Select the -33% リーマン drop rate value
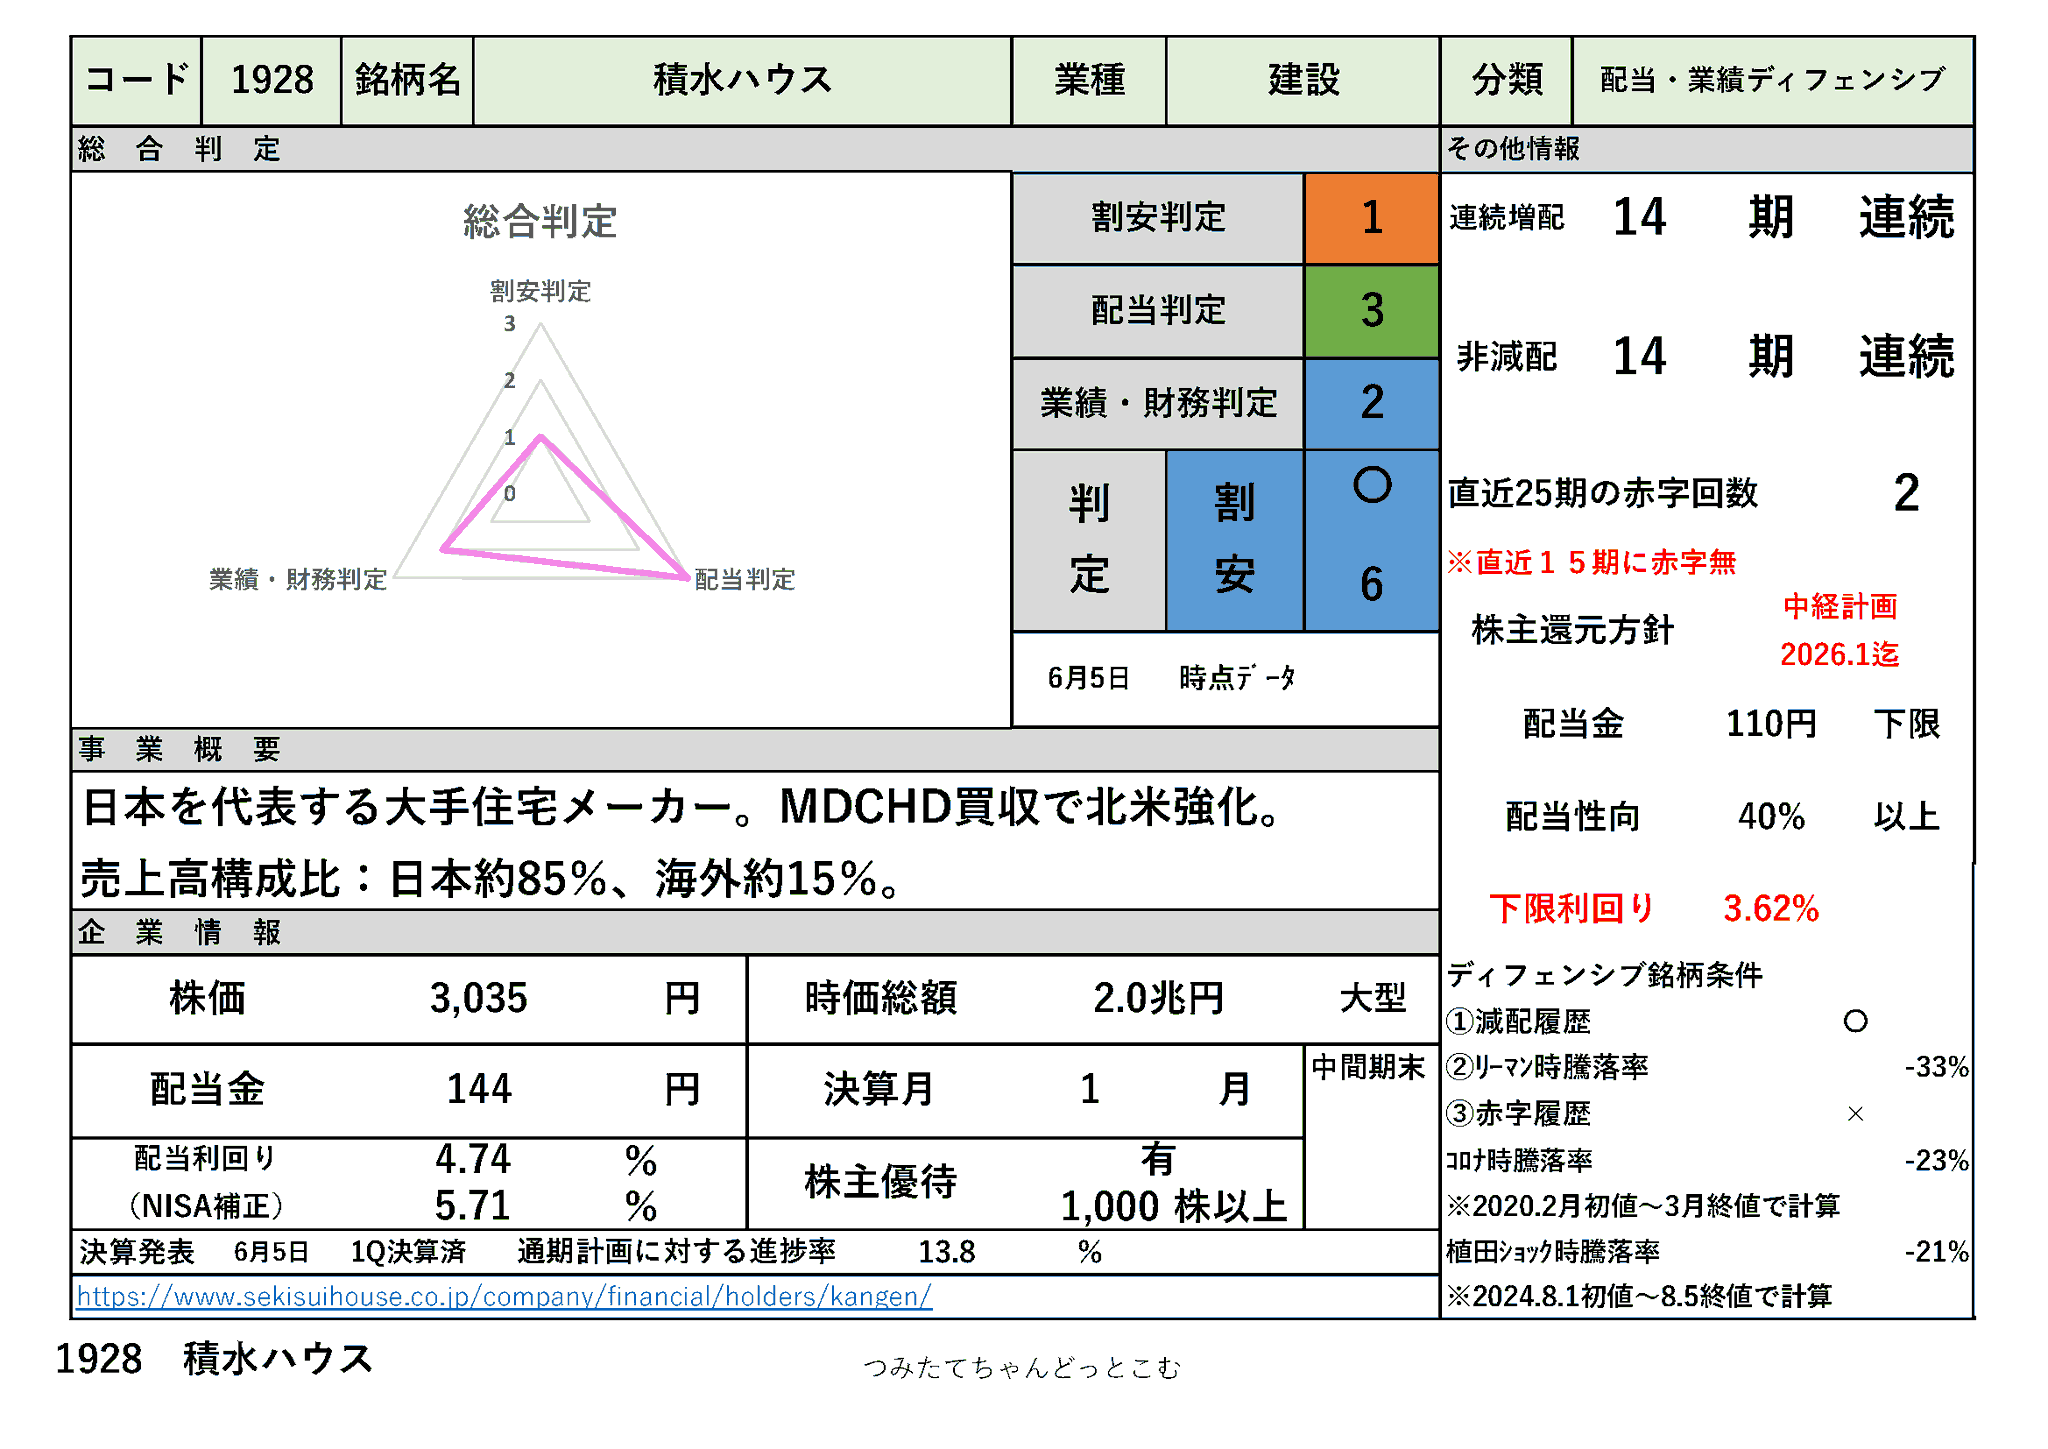Viewport: 2048px width, 1449px height. tap(1936, 1067)
